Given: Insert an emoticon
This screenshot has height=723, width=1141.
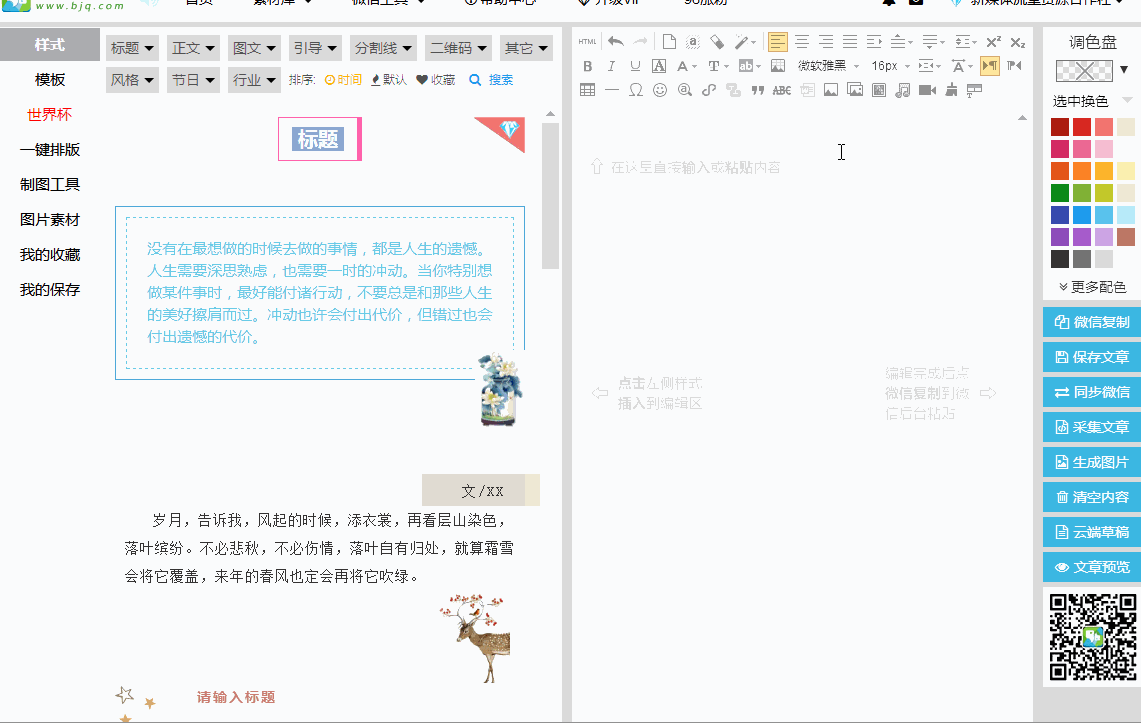Looking at the screenshot, I should tap(660, 90).
